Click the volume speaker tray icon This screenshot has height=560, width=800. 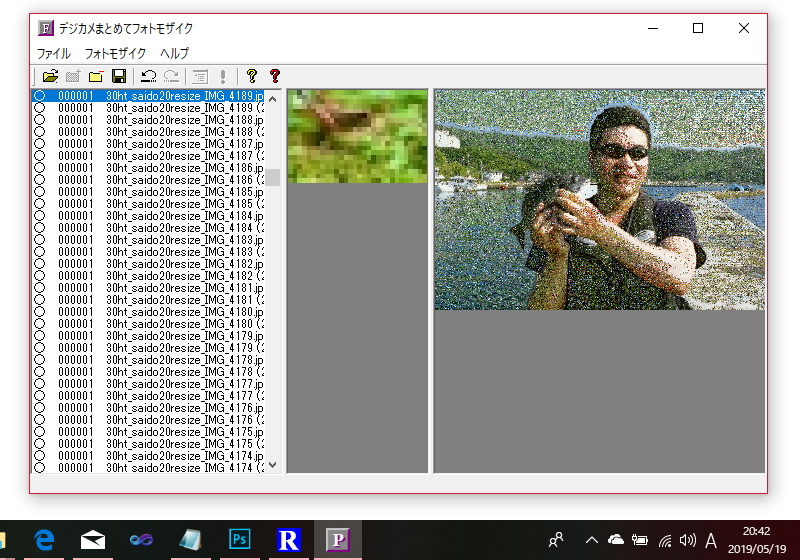pyautogui.click(x=688, y=540)
